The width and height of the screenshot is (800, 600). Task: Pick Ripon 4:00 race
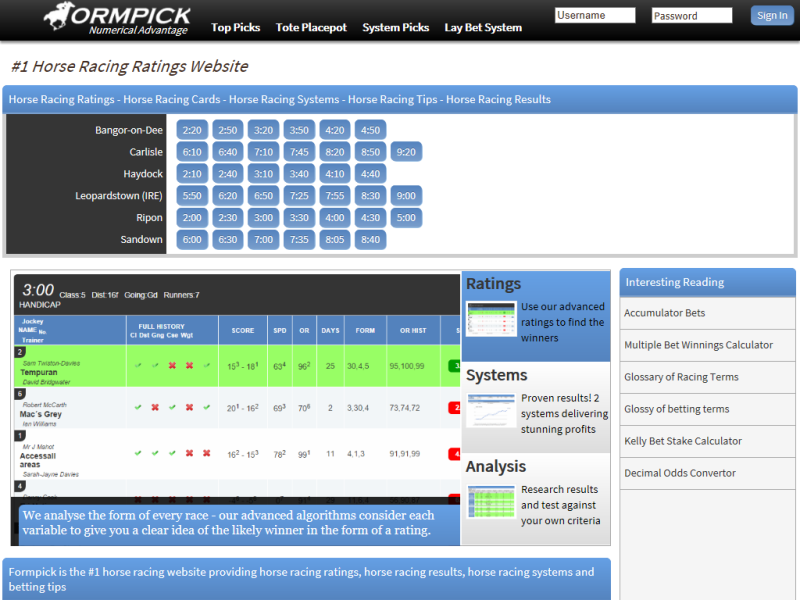click(335, 218)
